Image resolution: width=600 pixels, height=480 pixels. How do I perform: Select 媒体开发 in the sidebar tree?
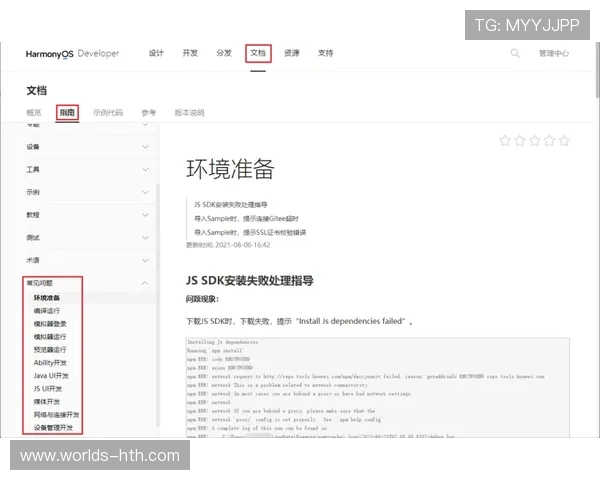(x=47, y=402)
